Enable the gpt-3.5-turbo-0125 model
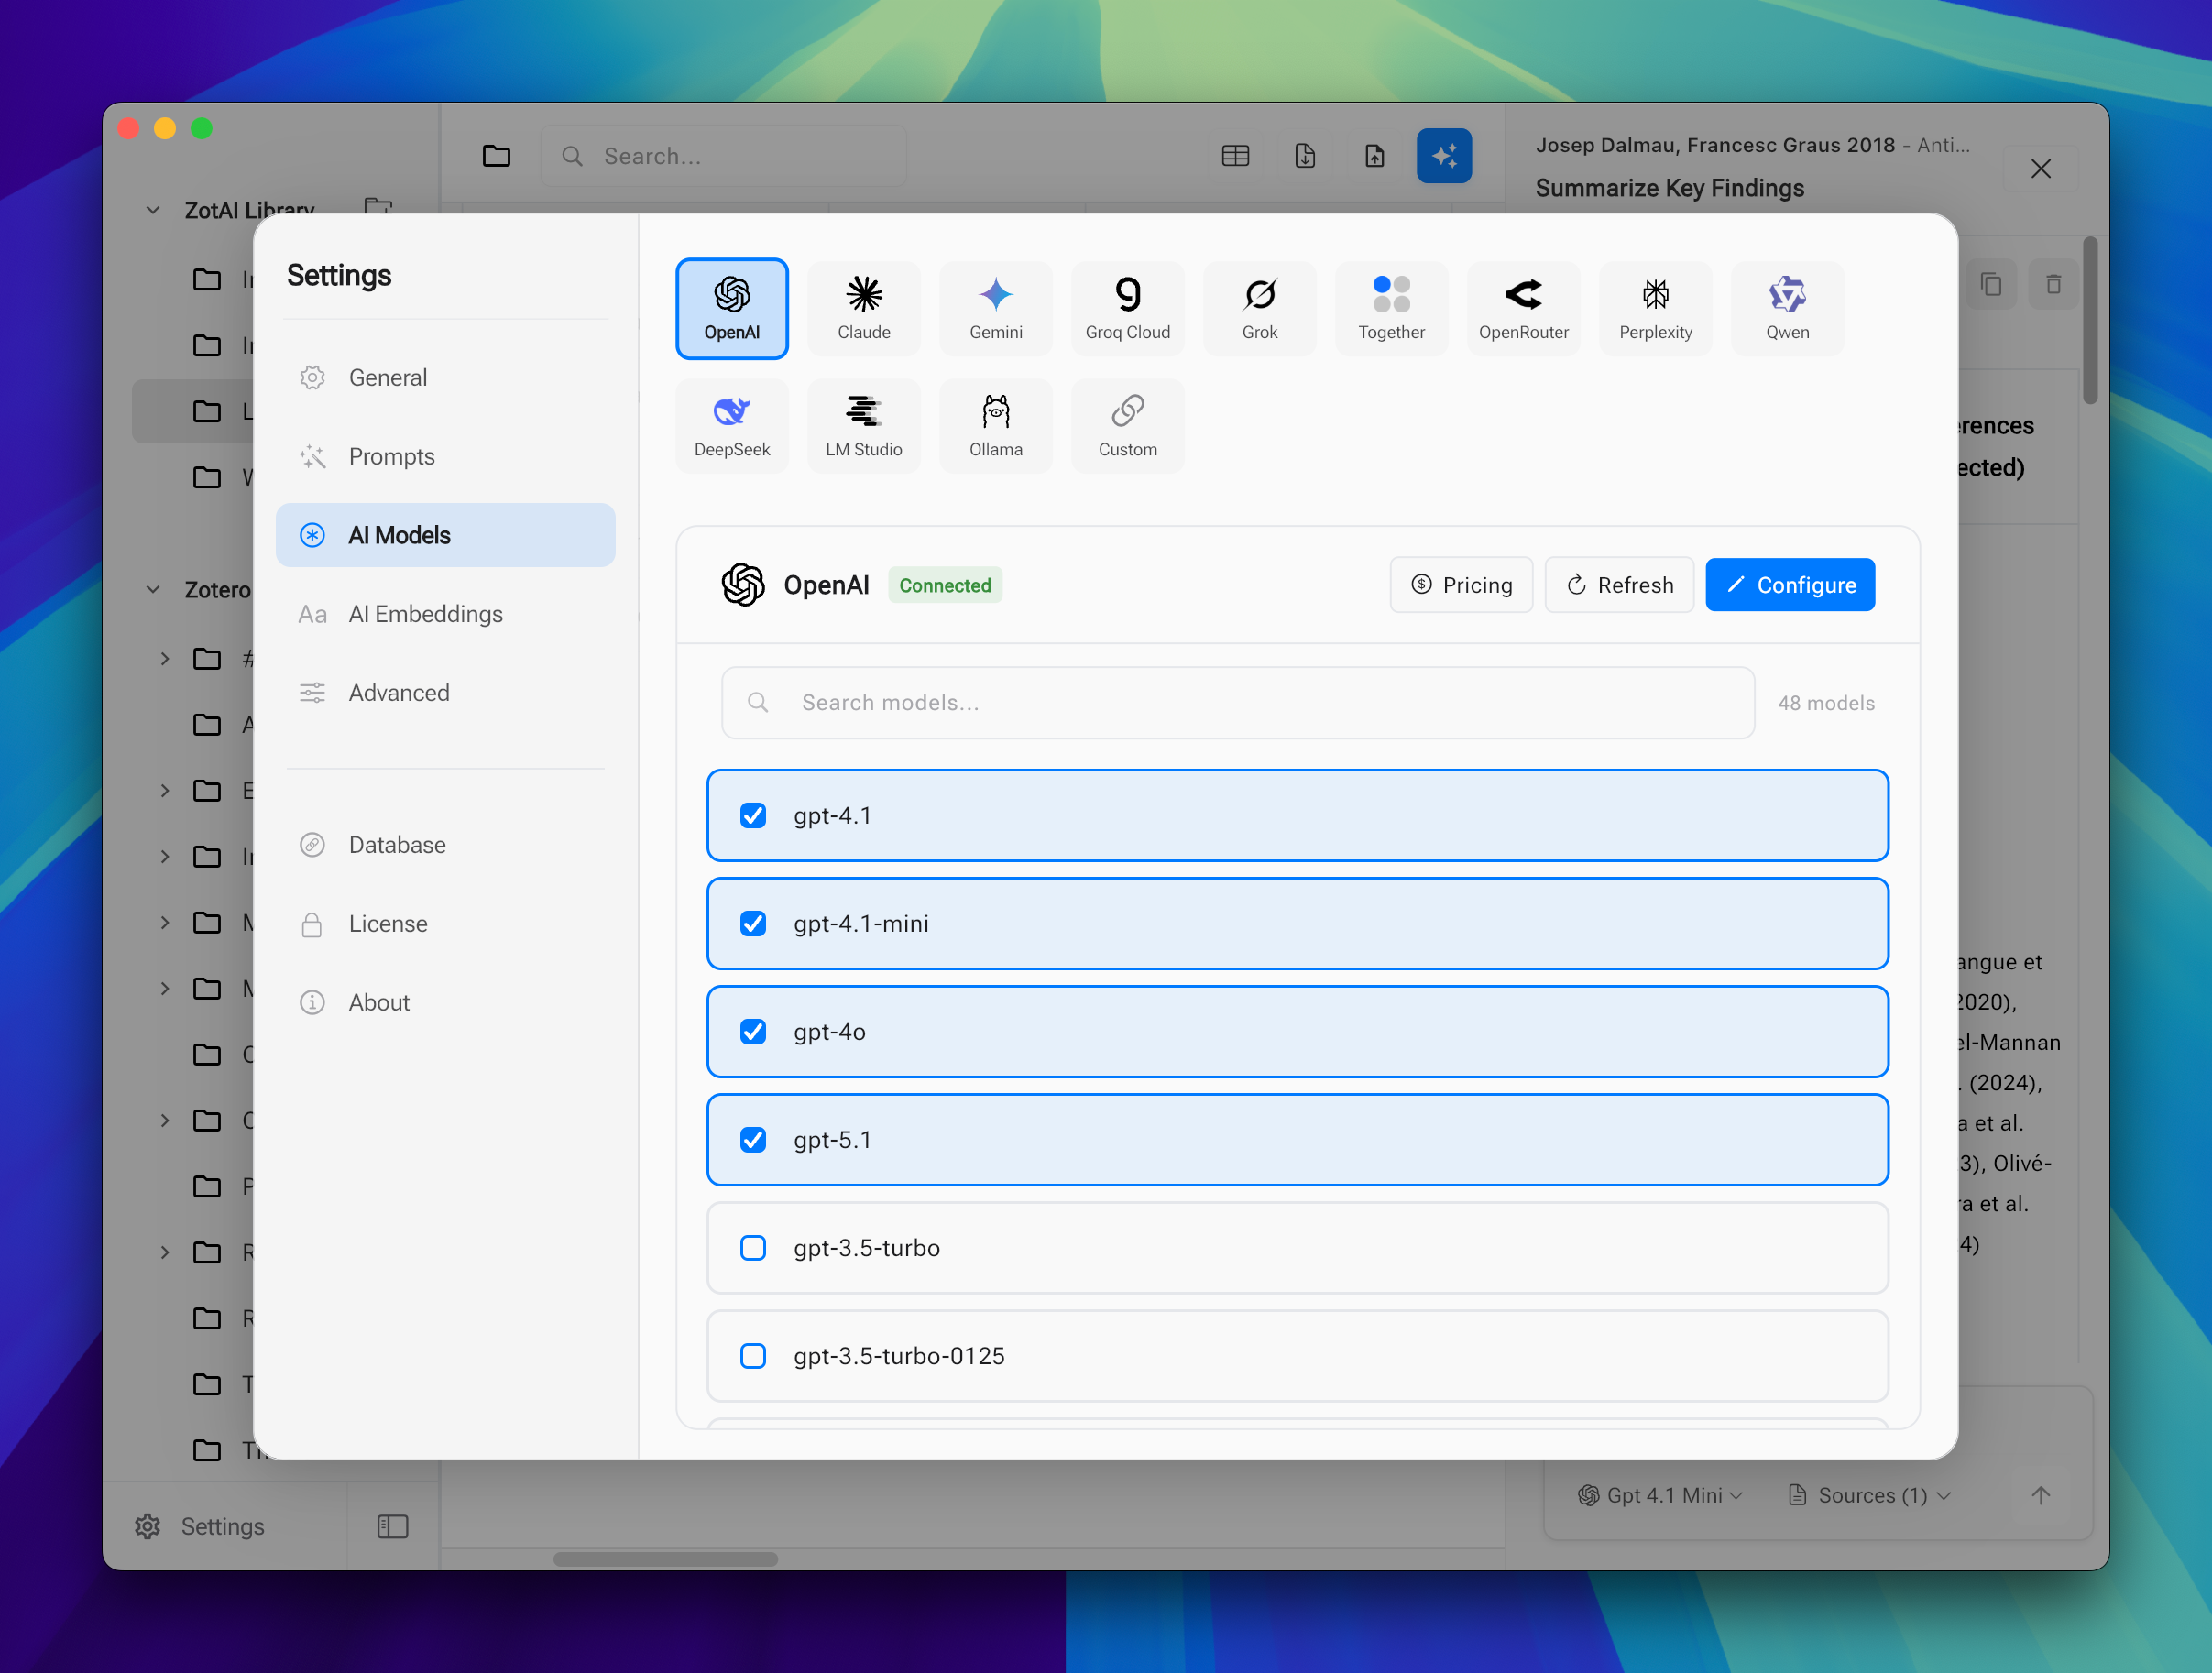Screen dimensions: 2212x1673 click(753, 1356)
